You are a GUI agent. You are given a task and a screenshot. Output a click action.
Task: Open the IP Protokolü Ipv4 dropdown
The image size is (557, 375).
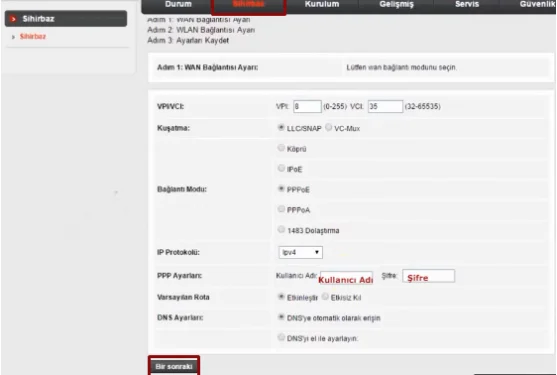[301, 252]
